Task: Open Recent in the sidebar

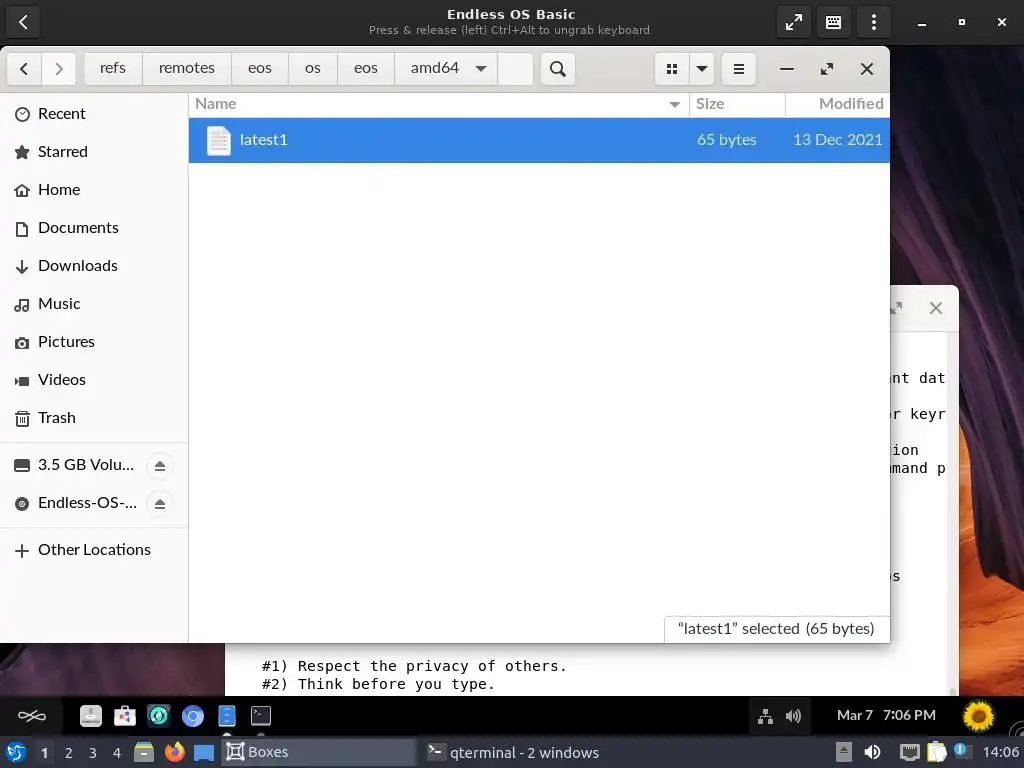Action: coord(94,114)
